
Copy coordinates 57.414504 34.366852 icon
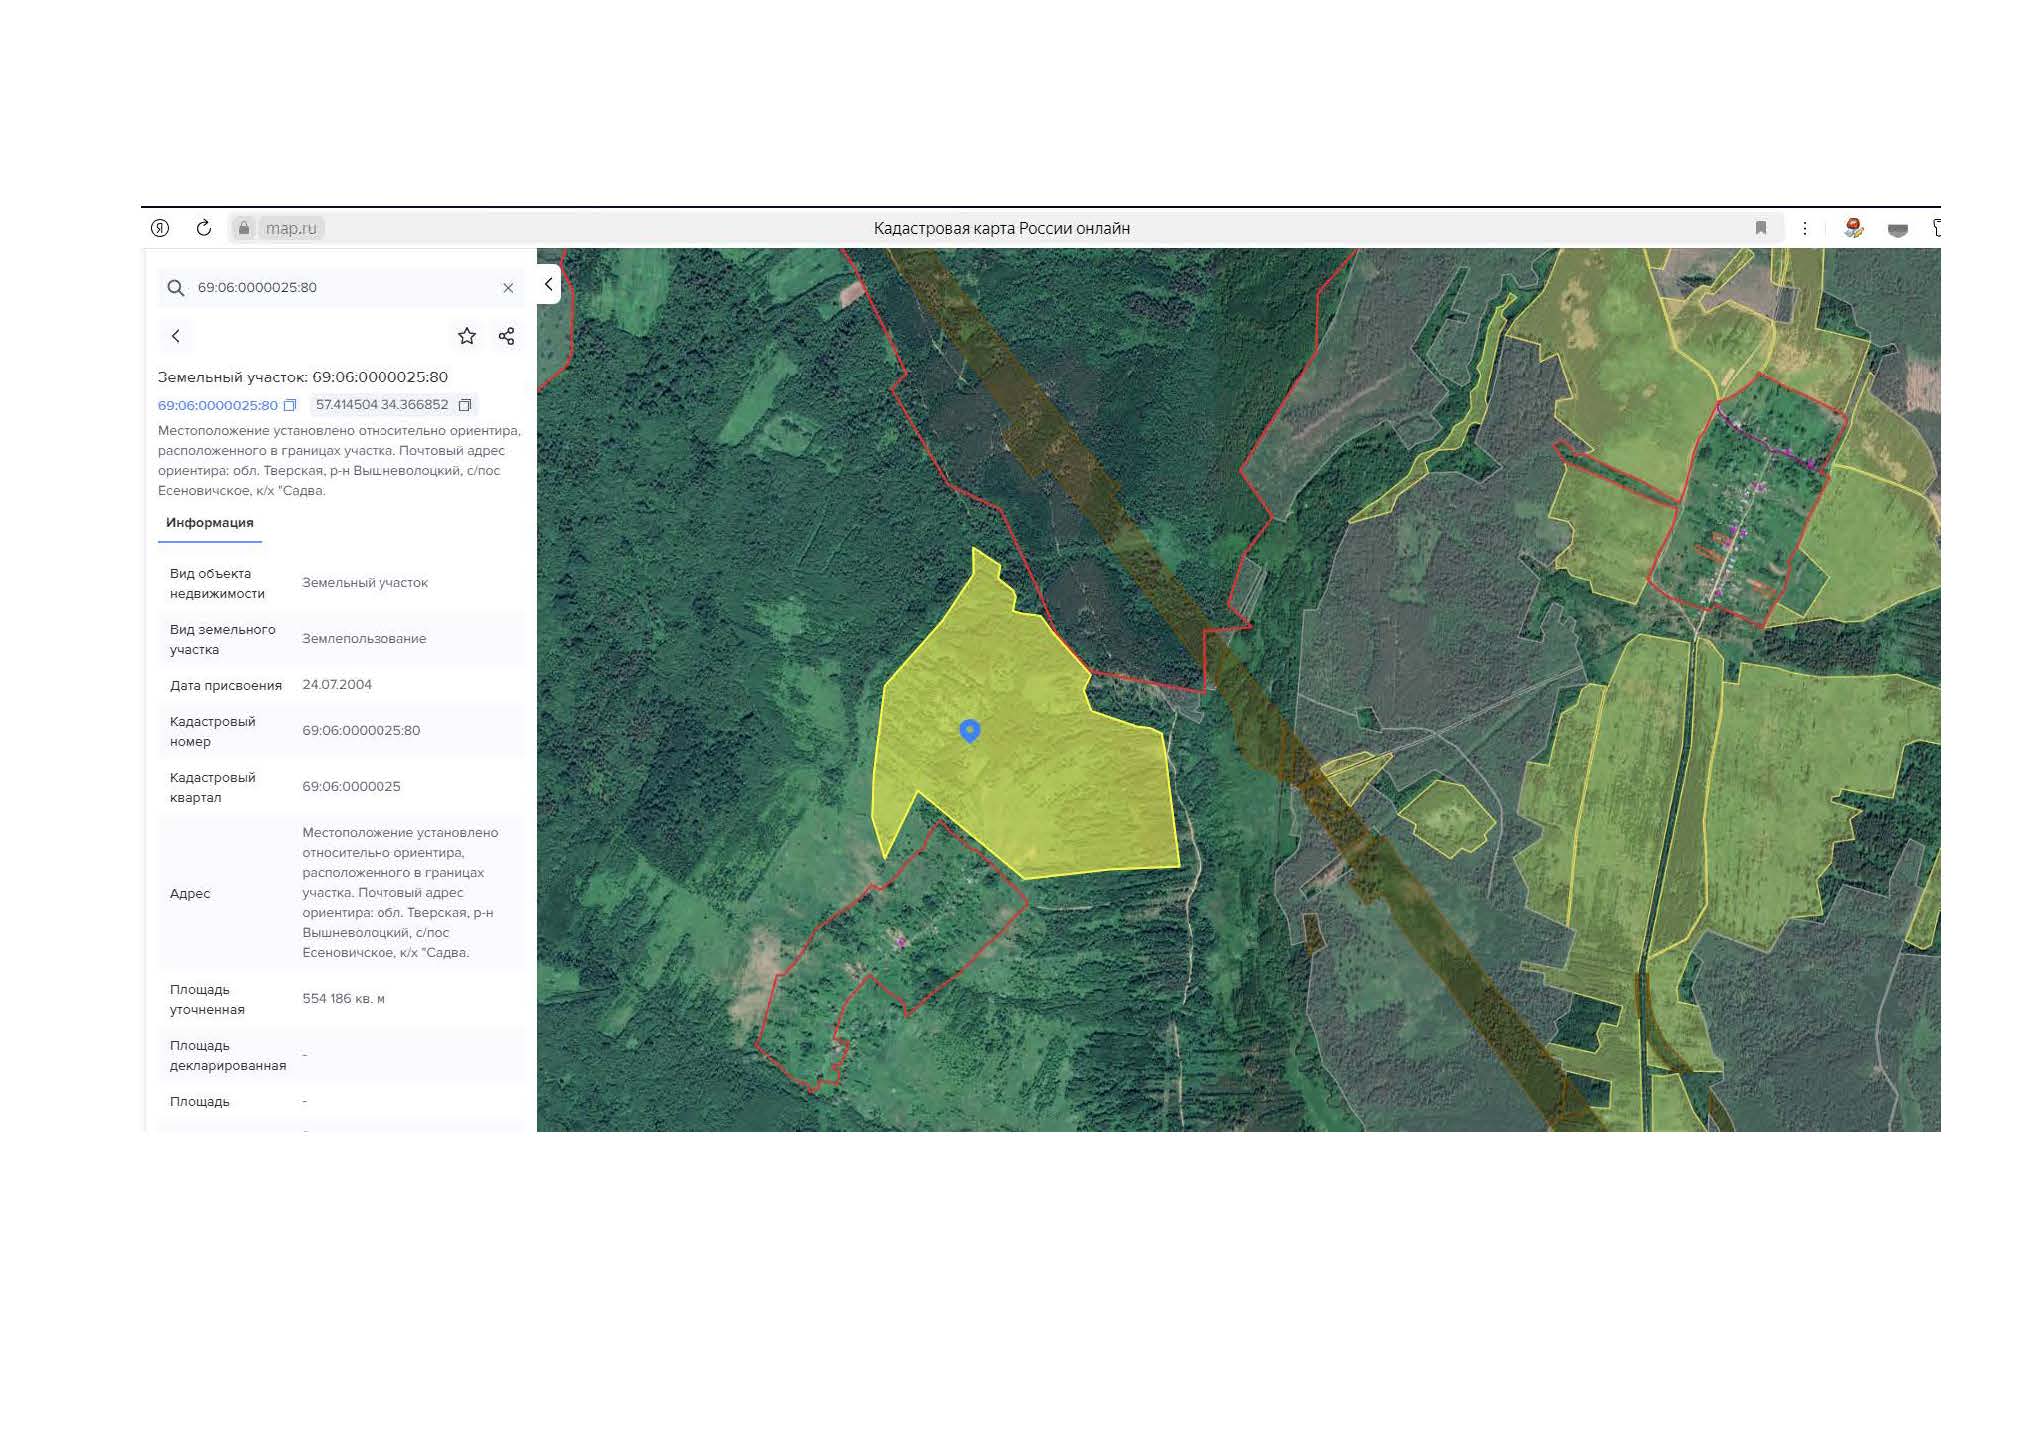pos(465,405)
